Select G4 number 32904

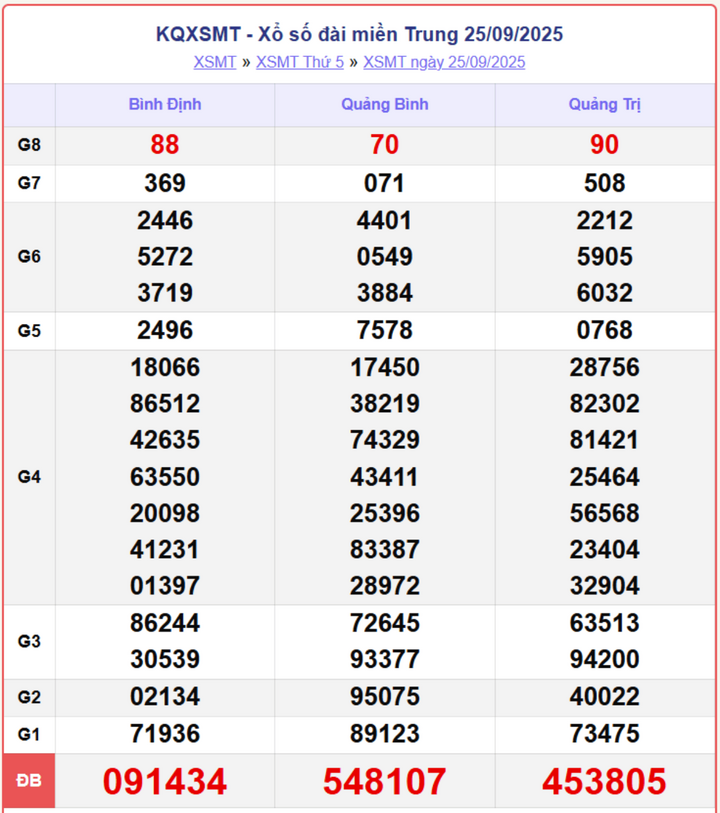(x=604, y=586)
